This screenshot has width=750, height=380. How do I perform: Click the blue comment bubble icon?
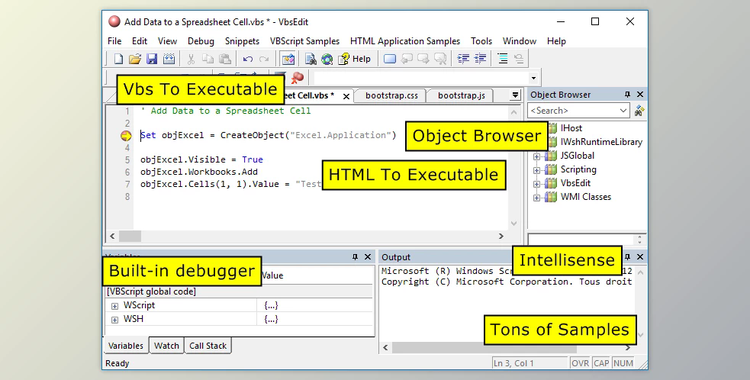tap(390, 59)
